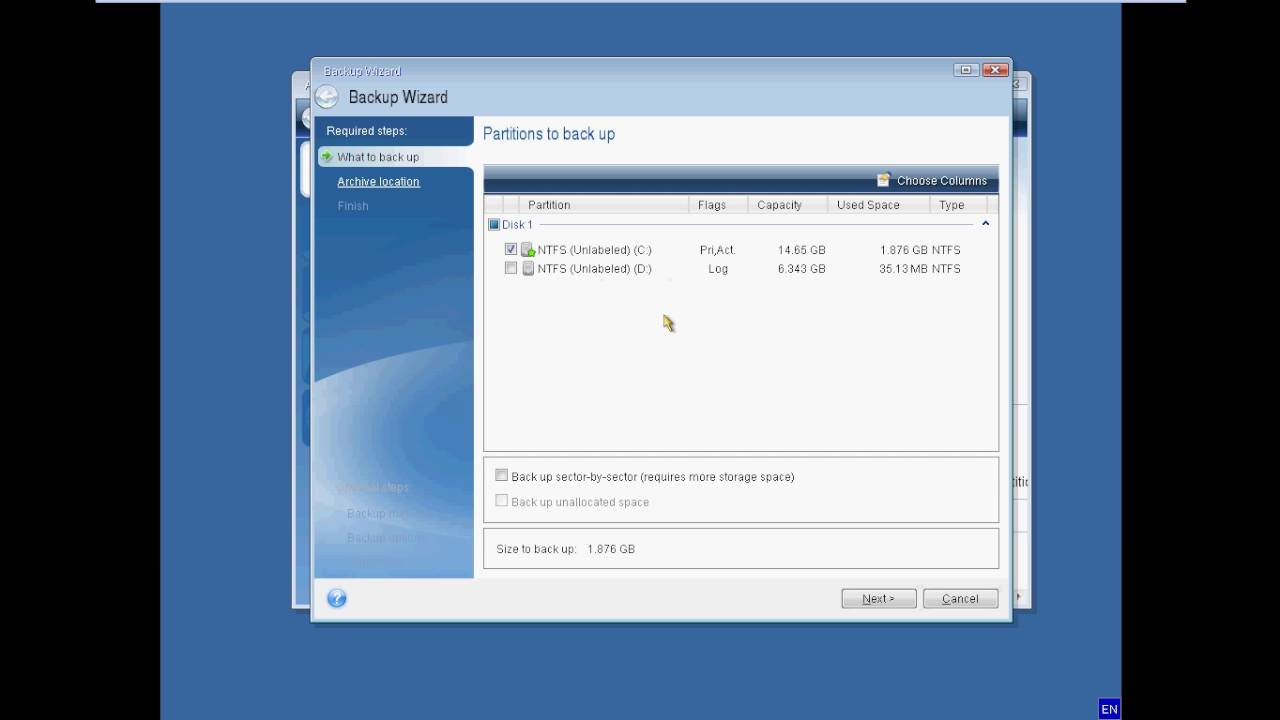The height and width of the screenshot is (720, 1280).
Task: Open the Choose Columns dialog
Action: click(x=933, y=180)
